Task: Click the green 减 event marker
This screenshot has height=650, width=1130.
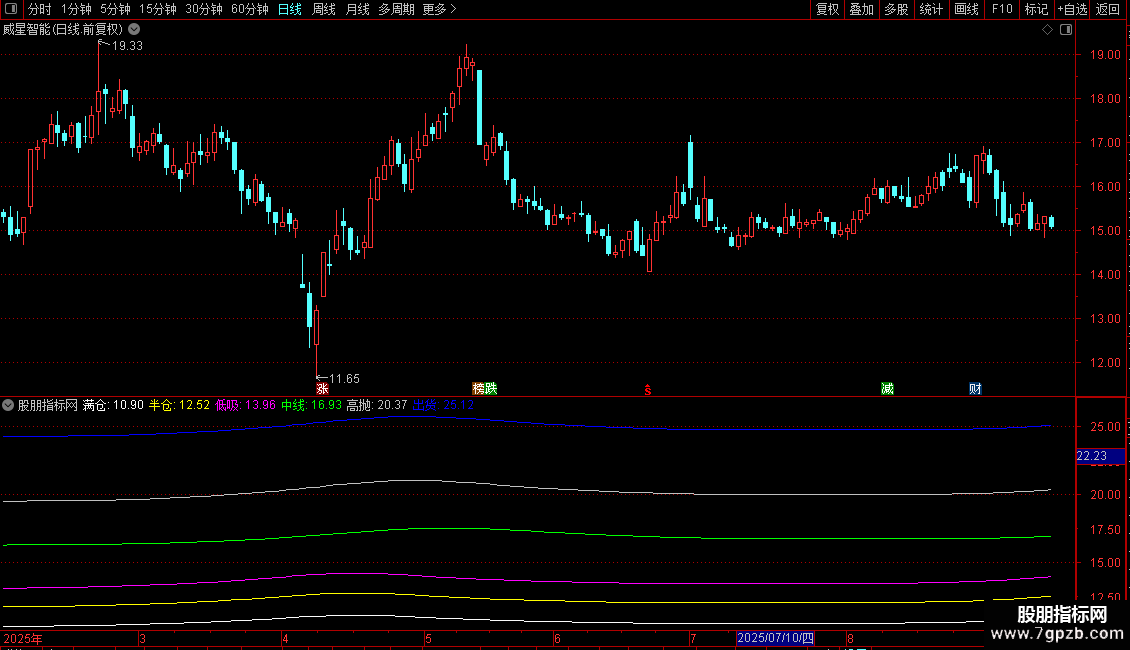Action: (x=887, y=389)
